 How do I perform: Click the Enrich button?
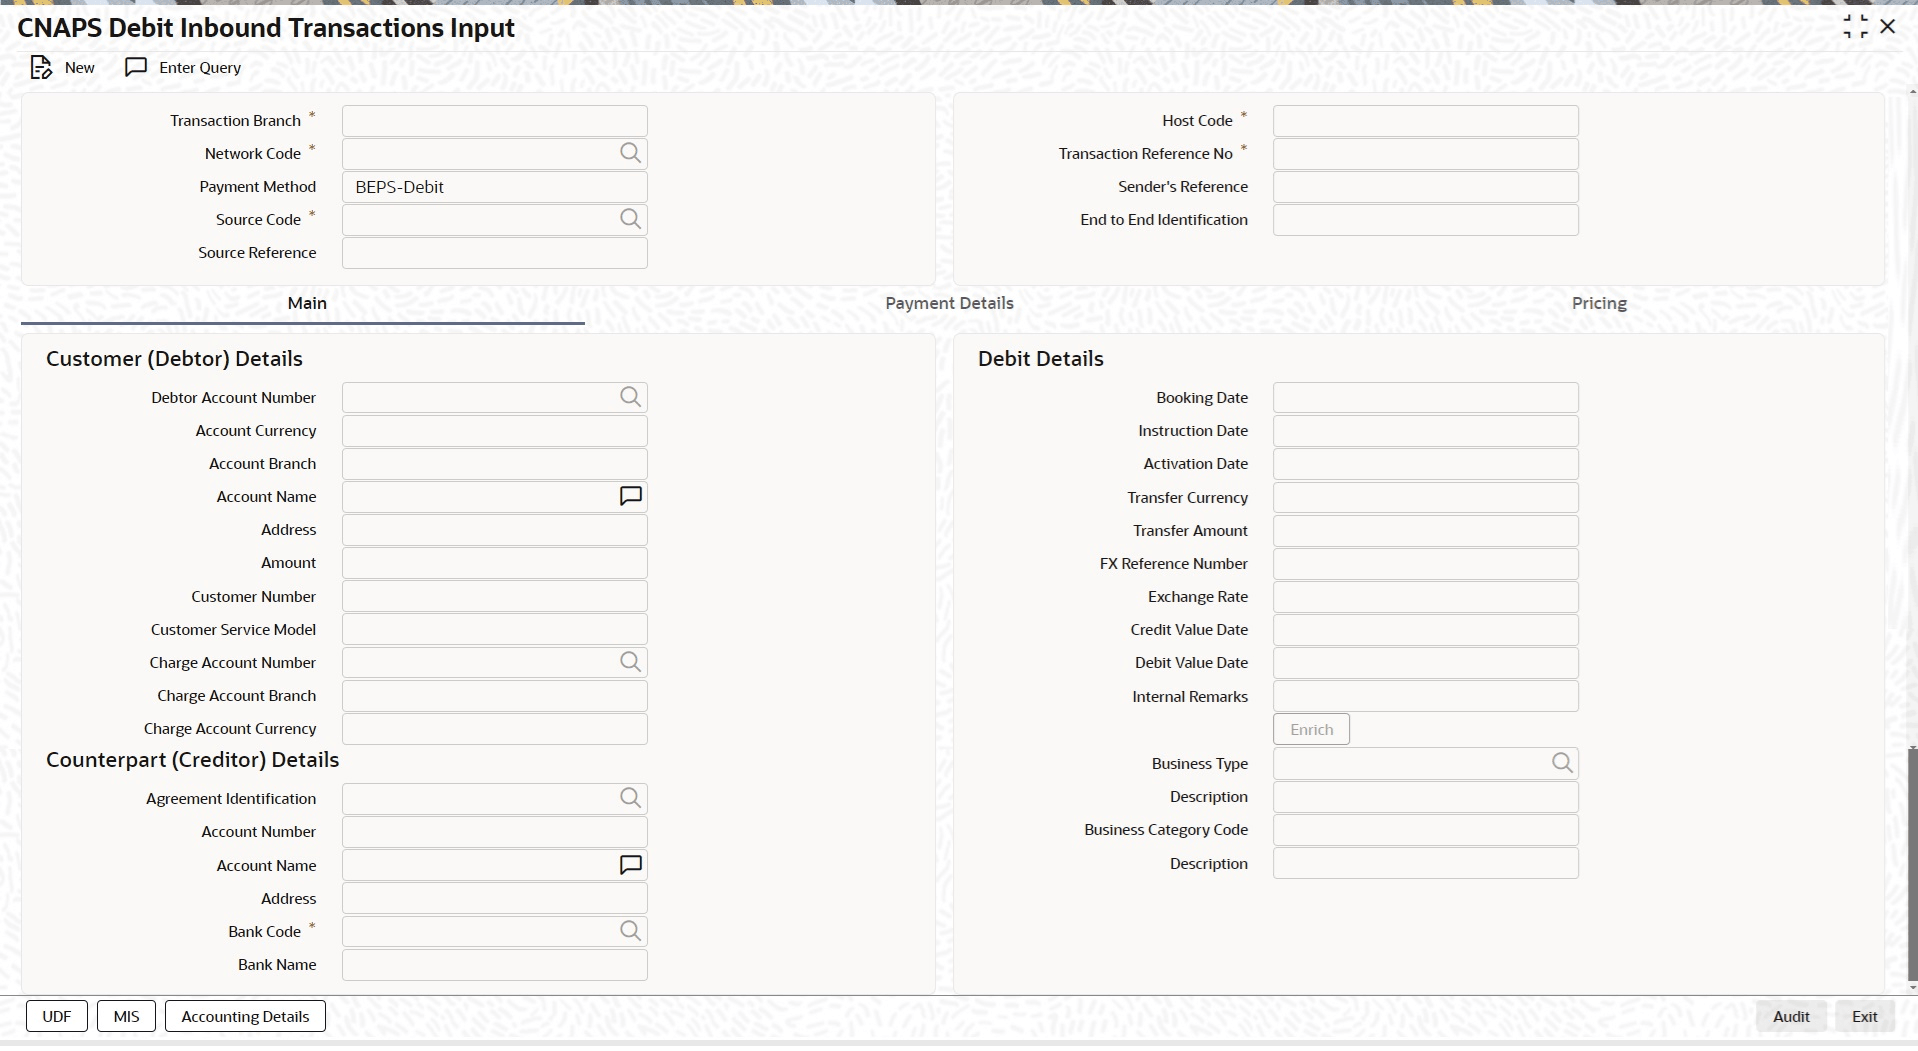tap(1311, 729)
